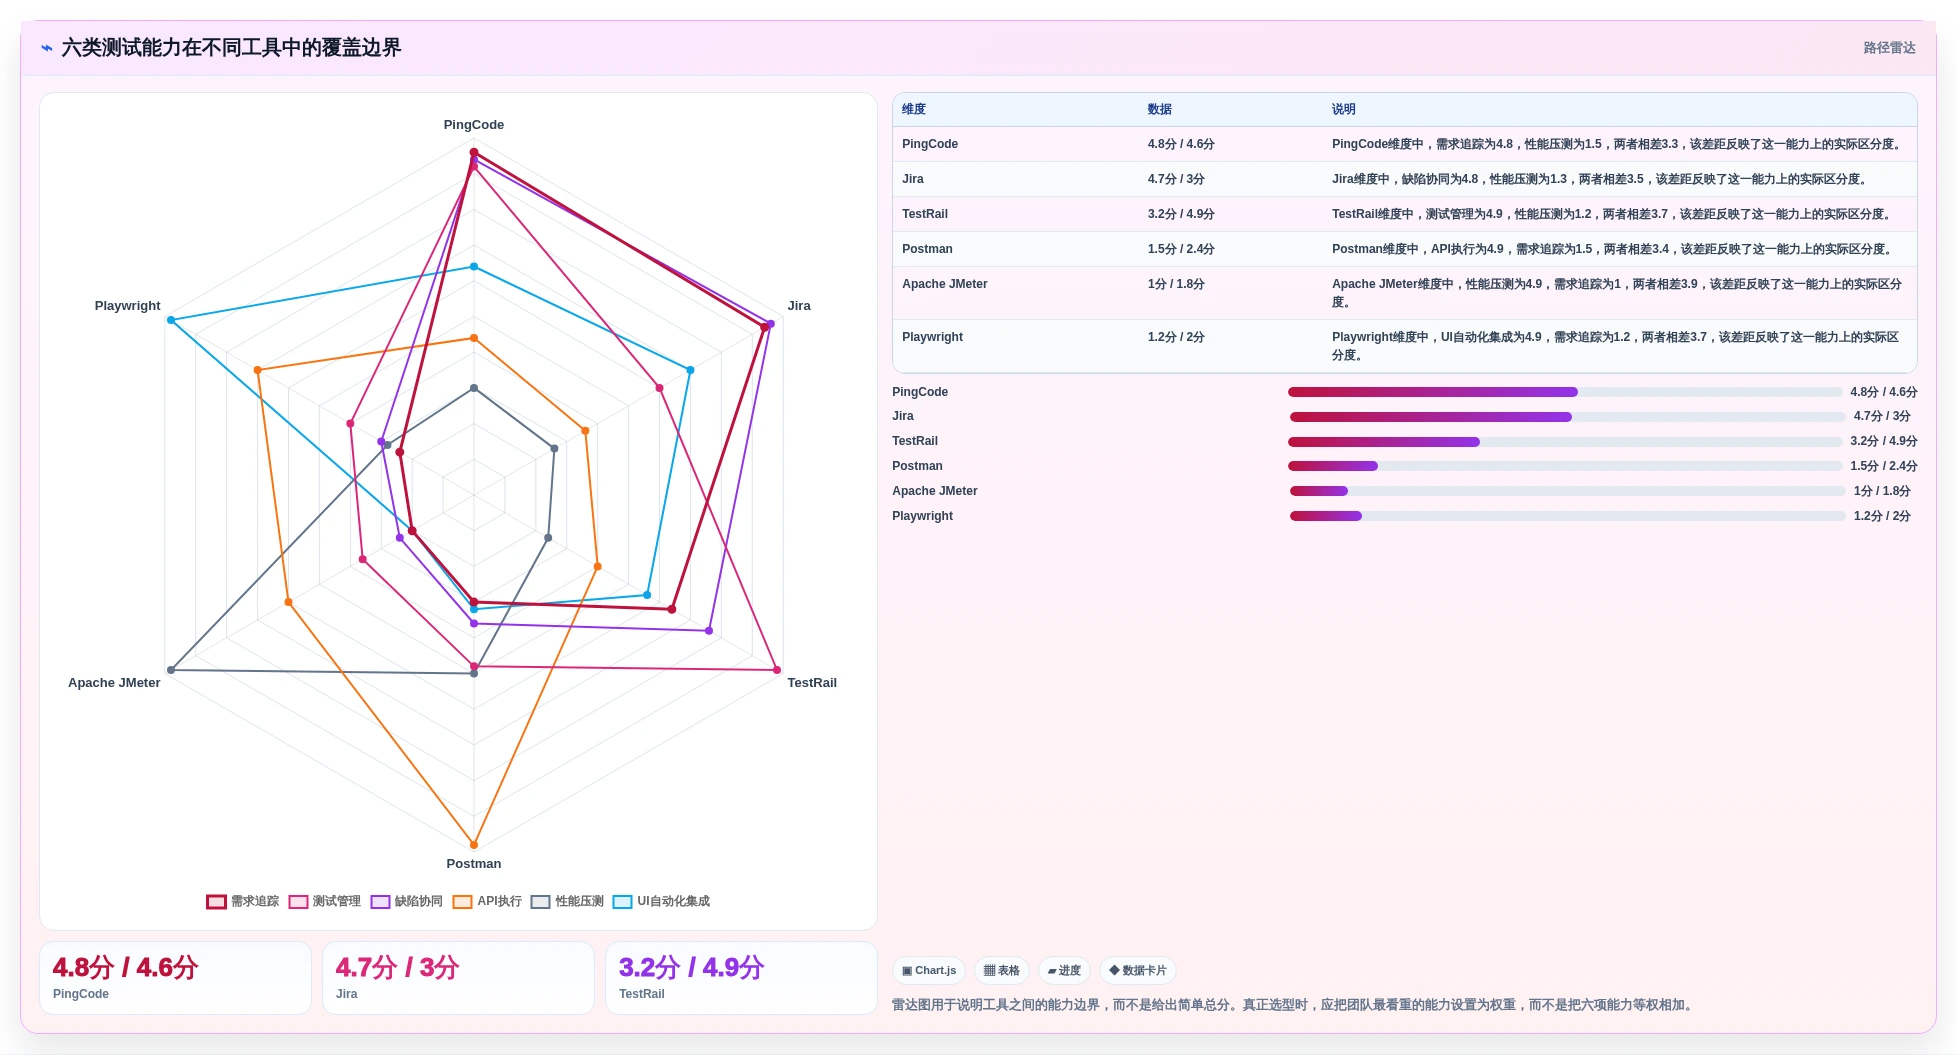
Task: Click the PingCode progress bar
Action: [x=1565, y=392]
